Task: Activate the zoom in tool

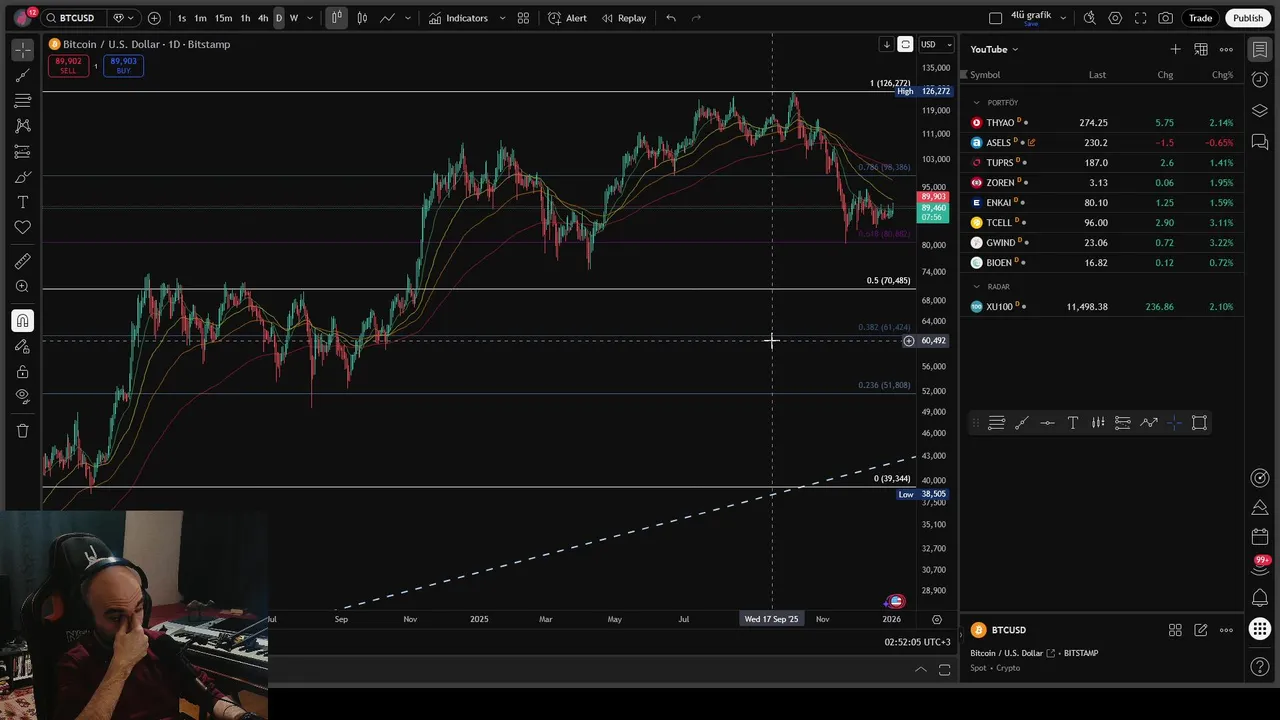Action: click(x=22, y=287)
